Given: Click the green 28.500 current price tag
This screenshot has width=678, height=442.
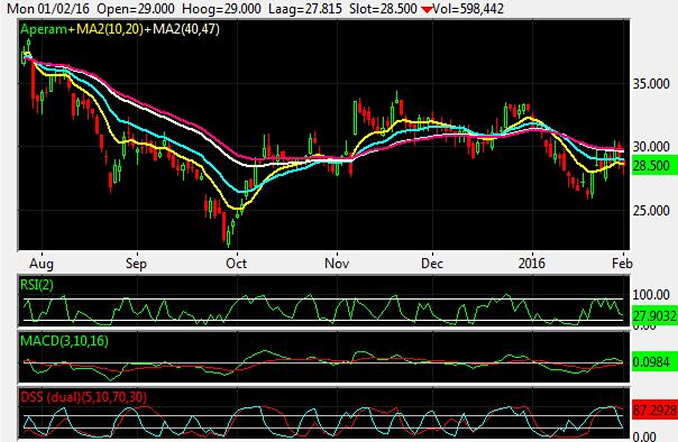Looking at the screenshot, I should [x=652, y=164].
